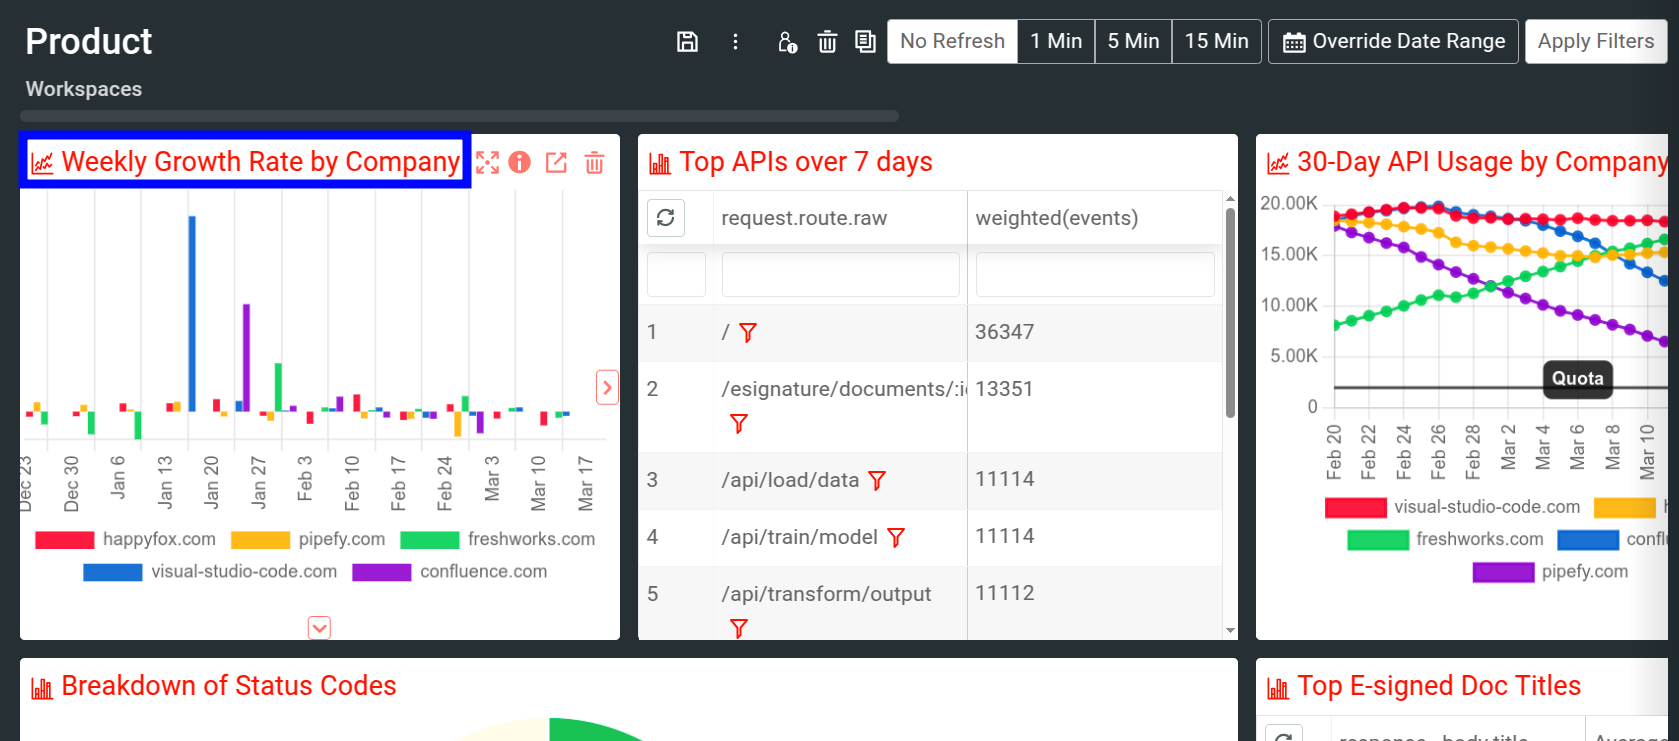Click filter icon next to /api/load/data

coord(877,481)
